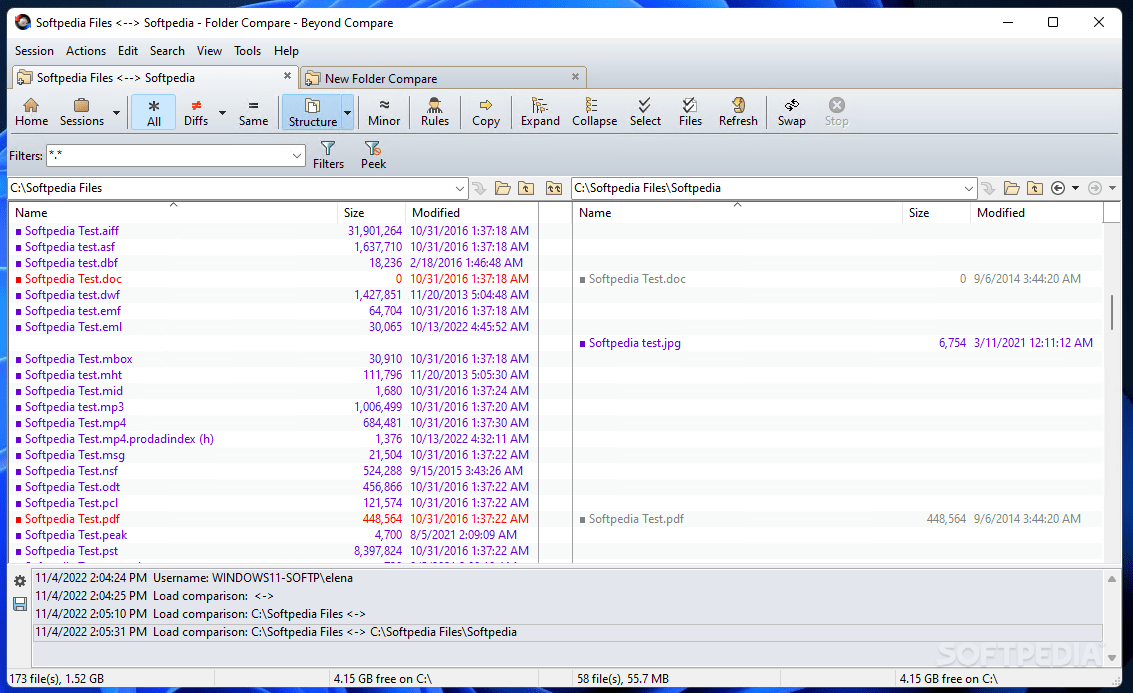Viewport: 1133px width, 693px height.
Task: Click into the Filters text field
Action: click(168, 155)
